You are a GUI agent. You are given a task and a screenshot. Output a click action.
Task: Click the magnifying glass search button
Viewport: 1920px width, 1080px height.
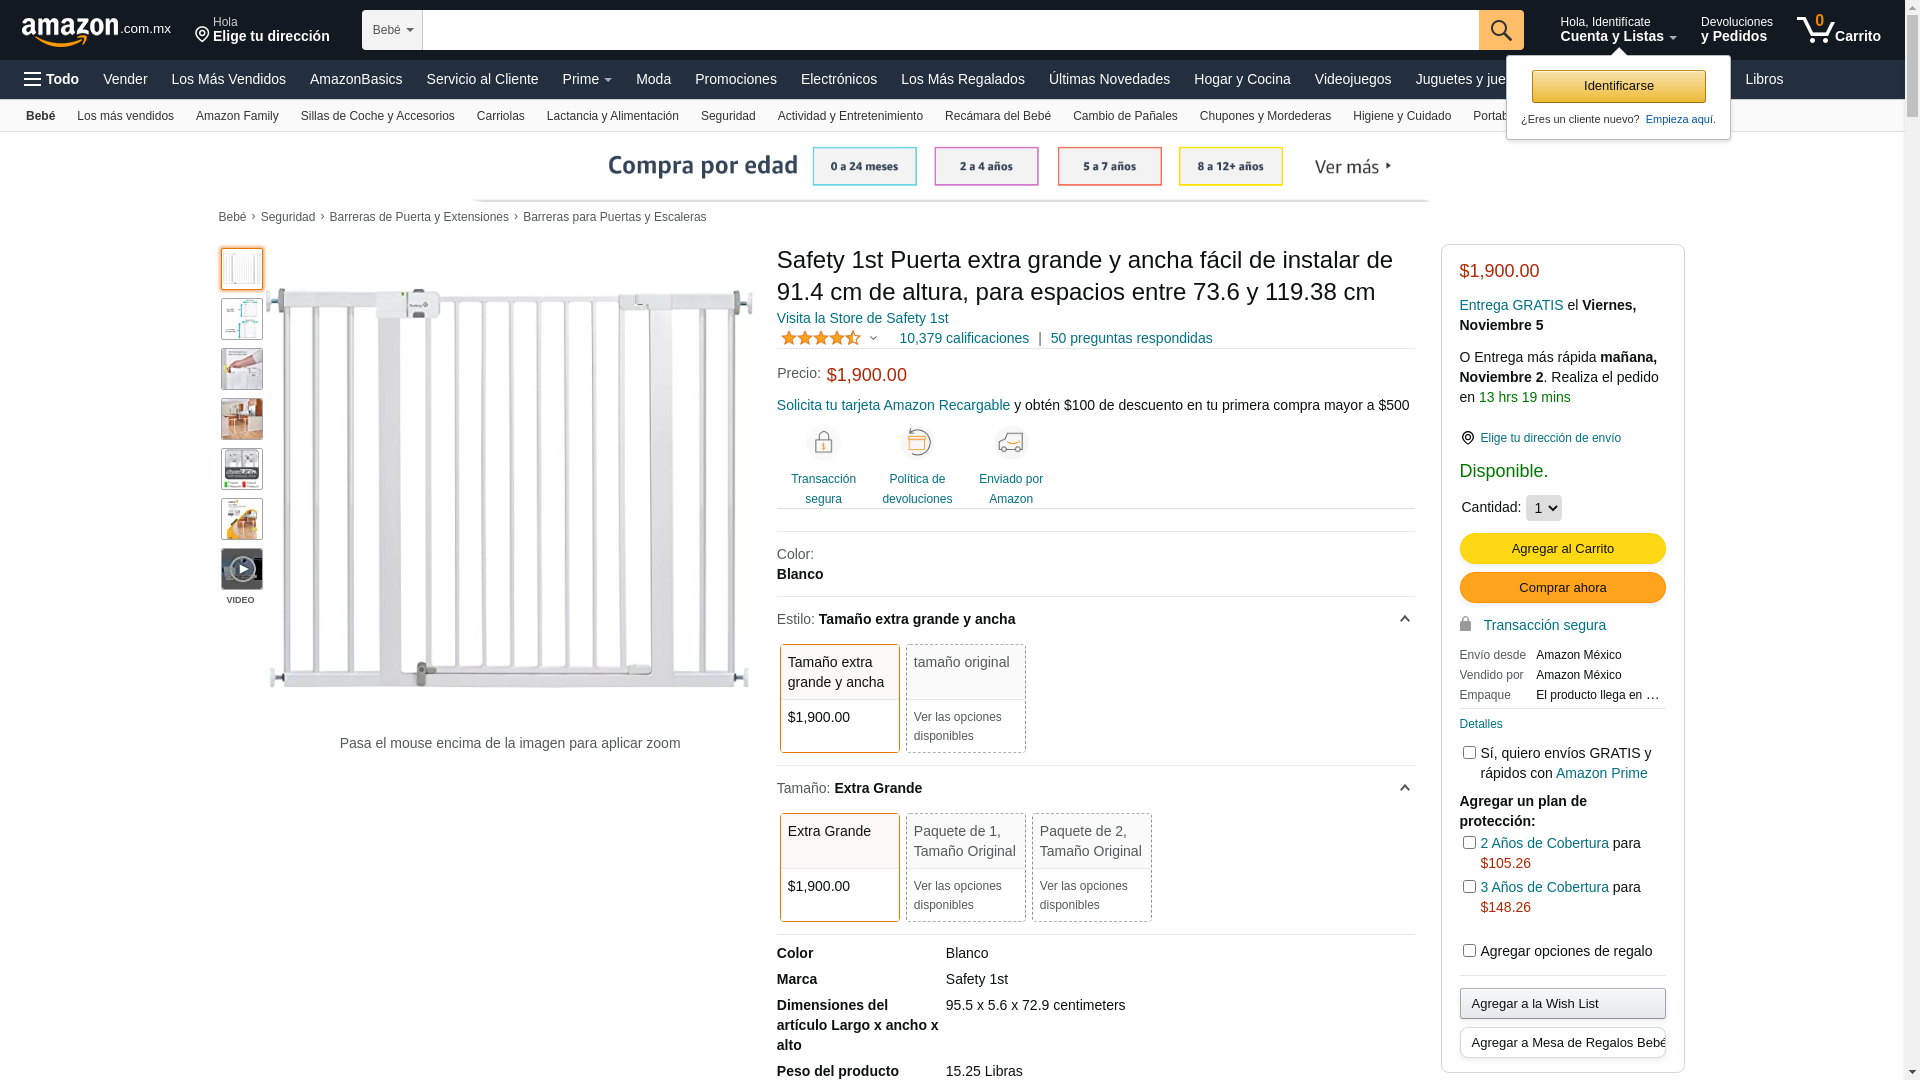click(1500, 30)
